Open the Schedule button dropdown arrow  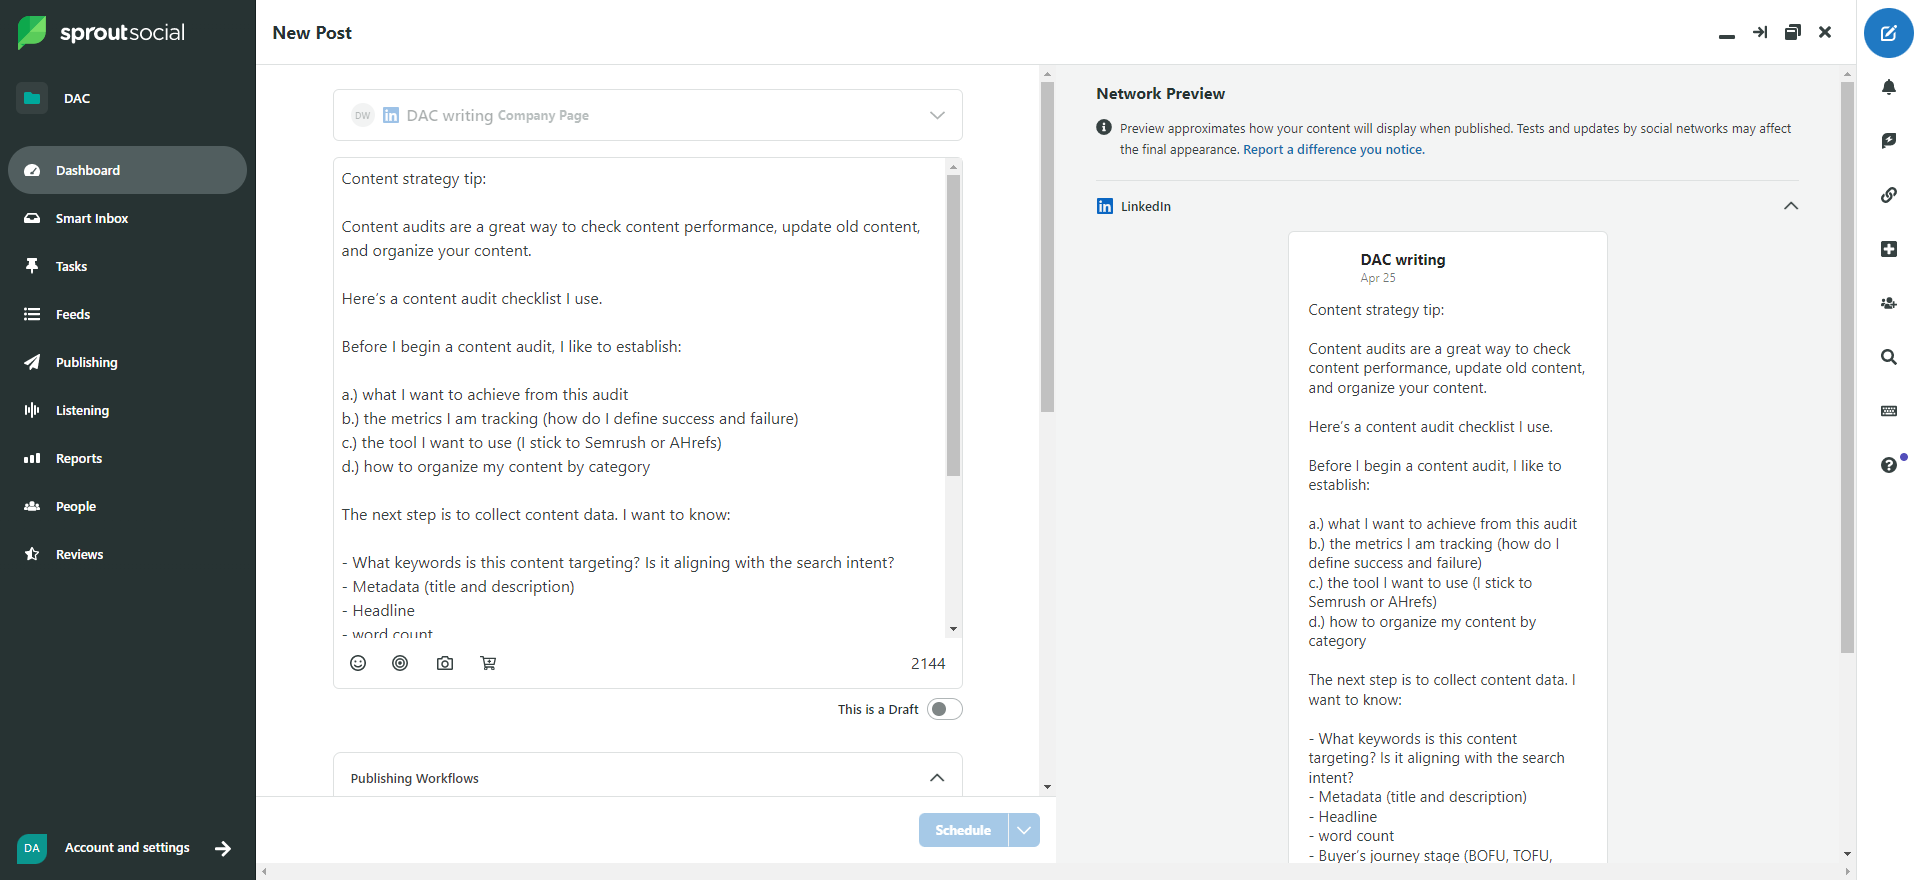pos(1024,830)
